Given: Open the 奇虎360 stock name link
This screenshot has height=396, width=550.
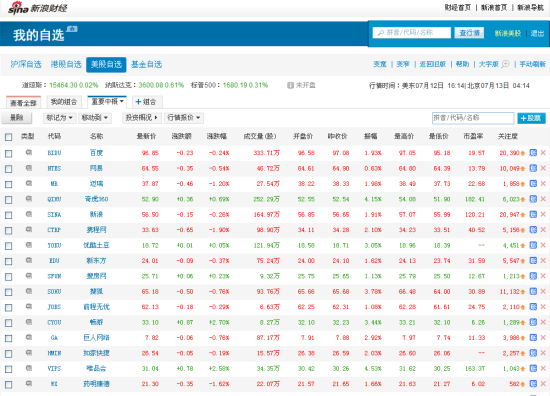Looking at the screenshot, I should point(96,199).
